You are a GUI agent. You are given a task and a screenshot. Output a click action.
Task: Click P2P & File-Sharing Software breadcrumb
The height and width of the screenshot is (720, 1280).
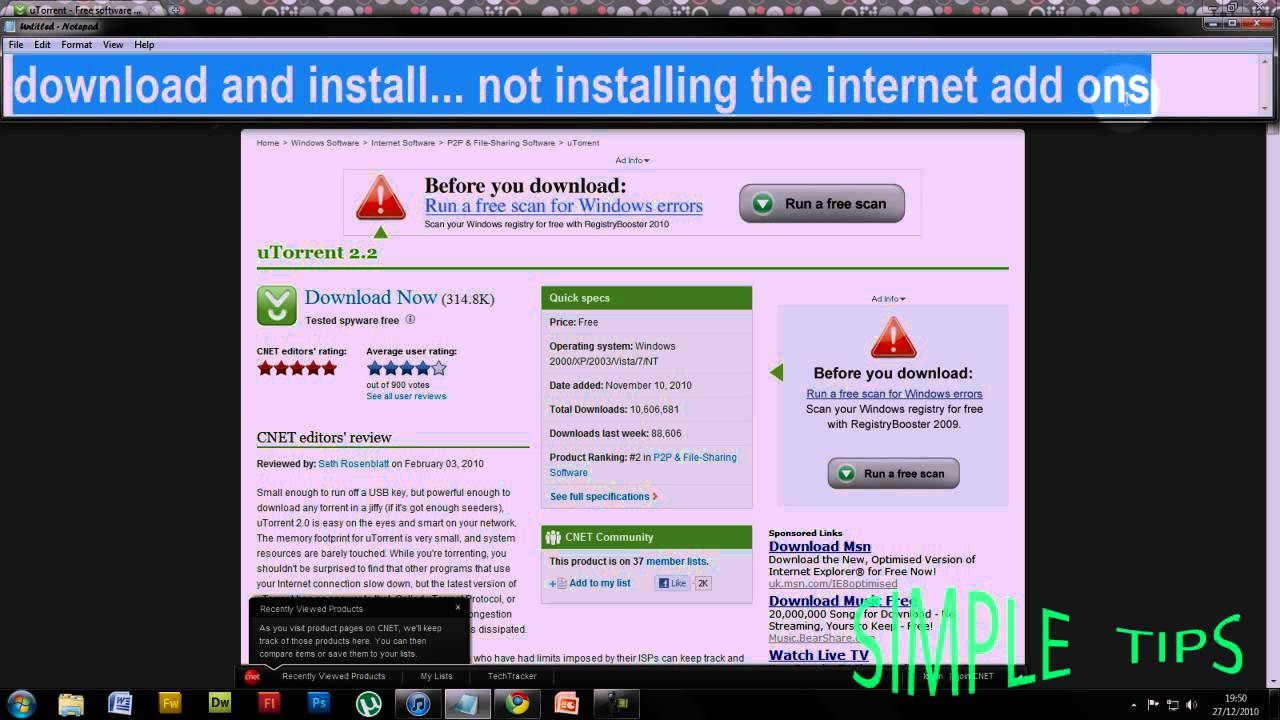pos(501,143)
